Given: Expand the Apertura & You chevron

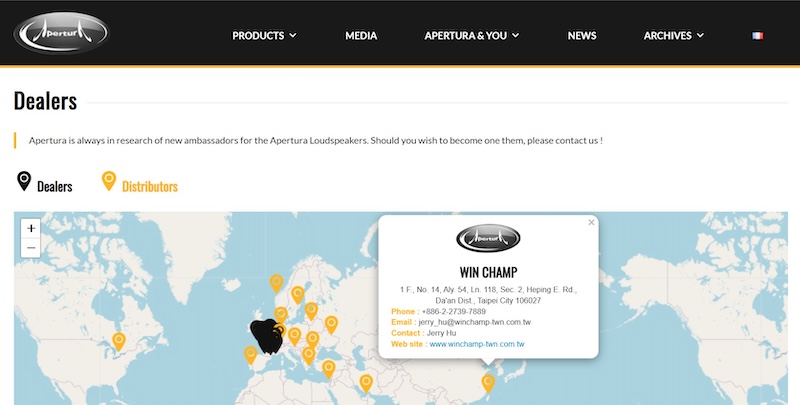Looking at the screenshot, I should click(x=515, y=35).
